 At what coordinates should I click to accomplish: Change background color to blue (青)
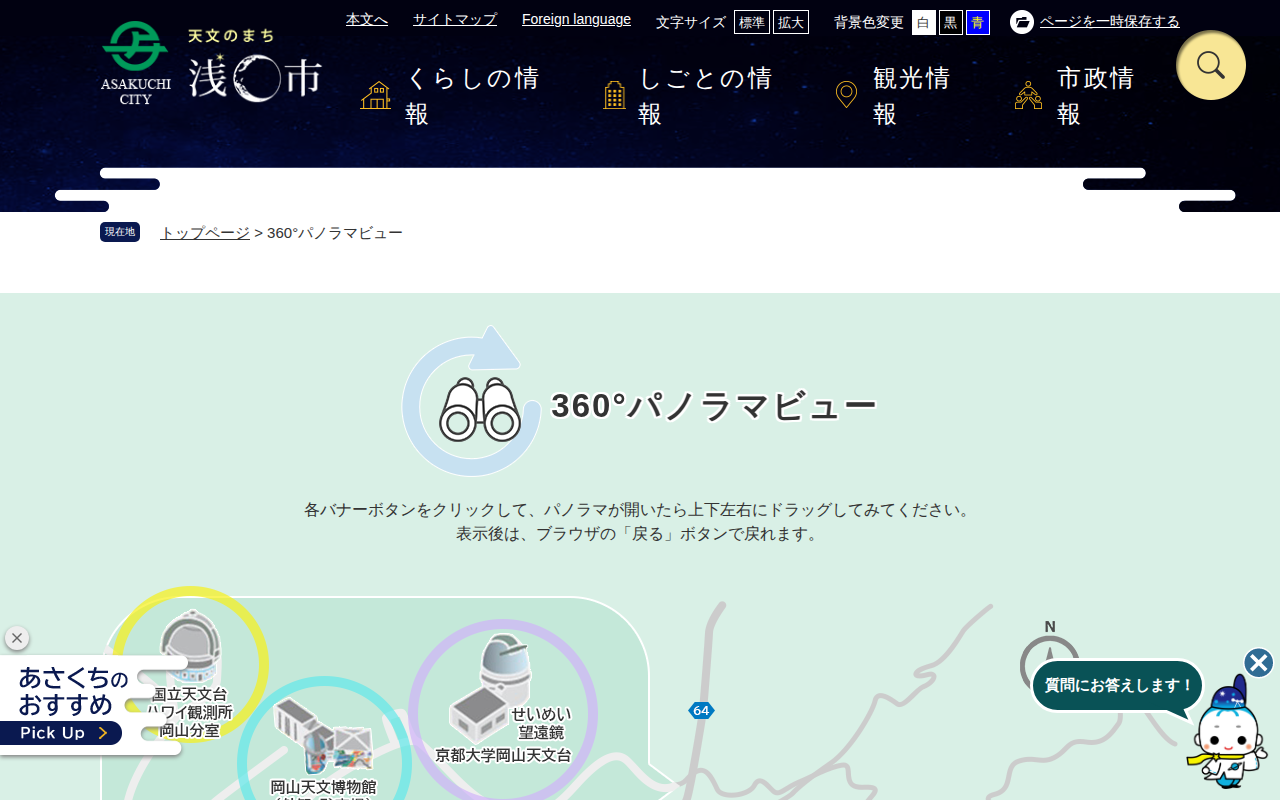pyautogui.click(x=978, y=22)
